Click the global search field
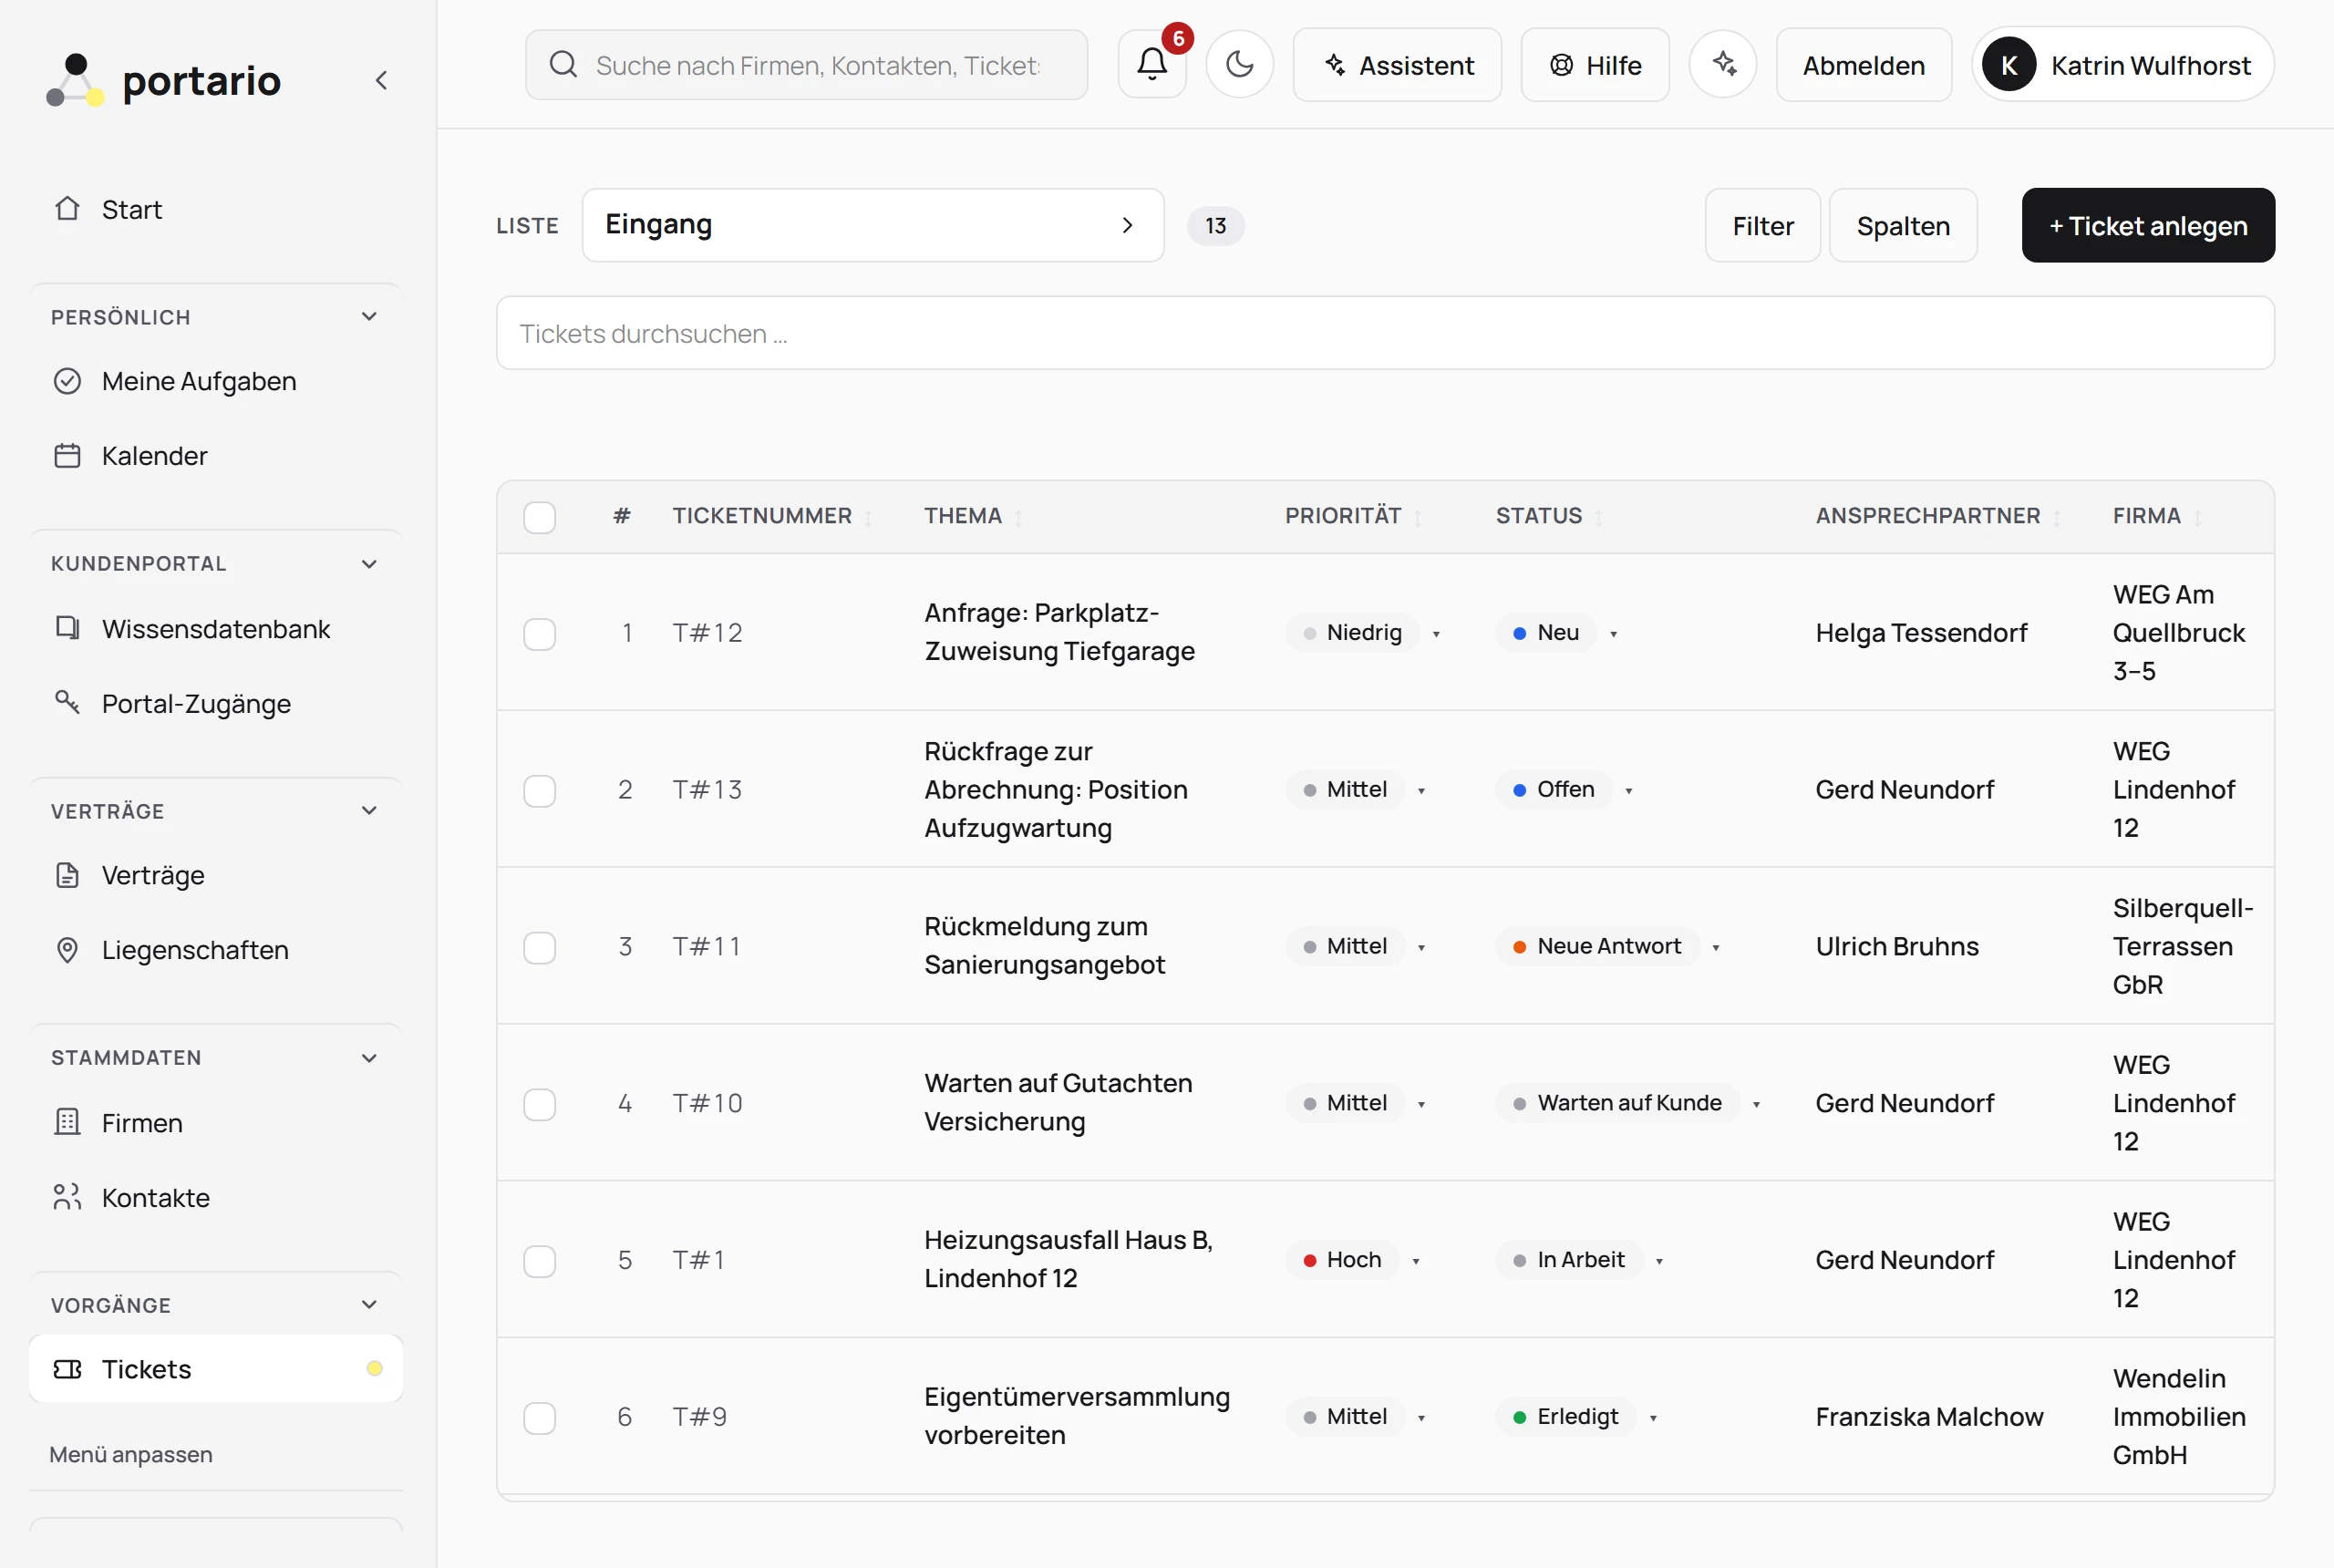This screenshot has height=1568, width=2334. tap(806, 65)
